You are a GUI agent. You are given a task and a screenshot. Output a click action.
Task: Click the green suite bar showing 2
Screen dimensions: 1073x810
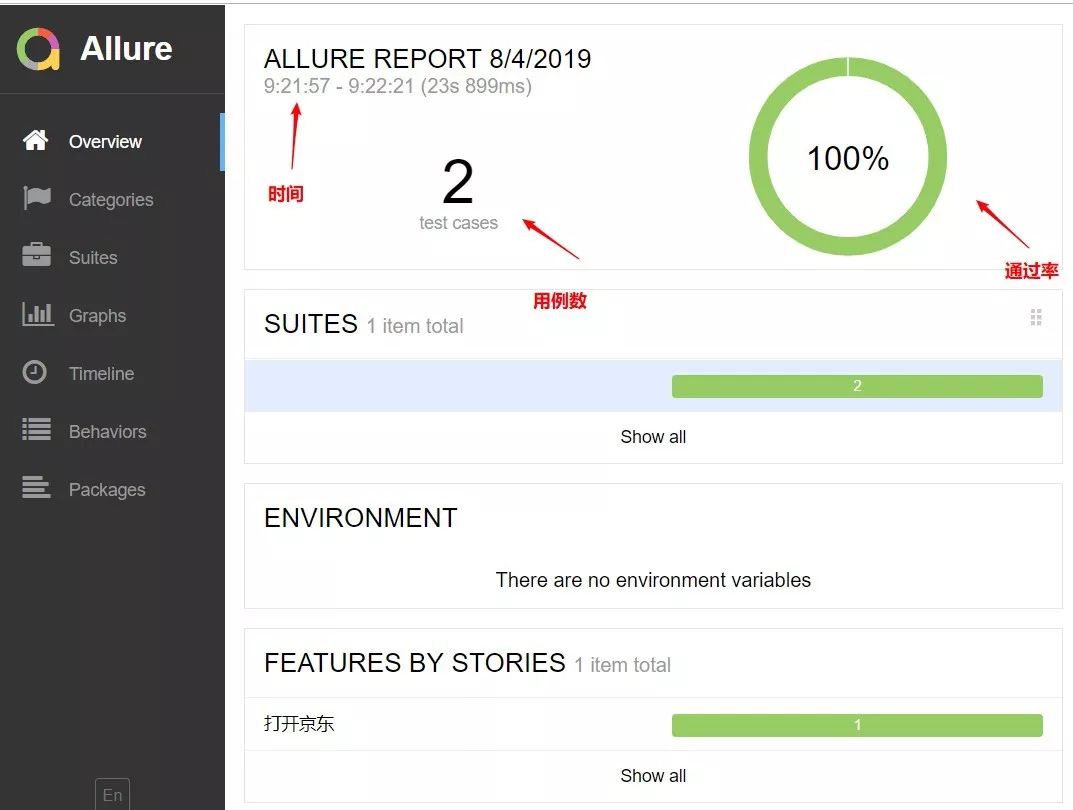tap(857, 387)
